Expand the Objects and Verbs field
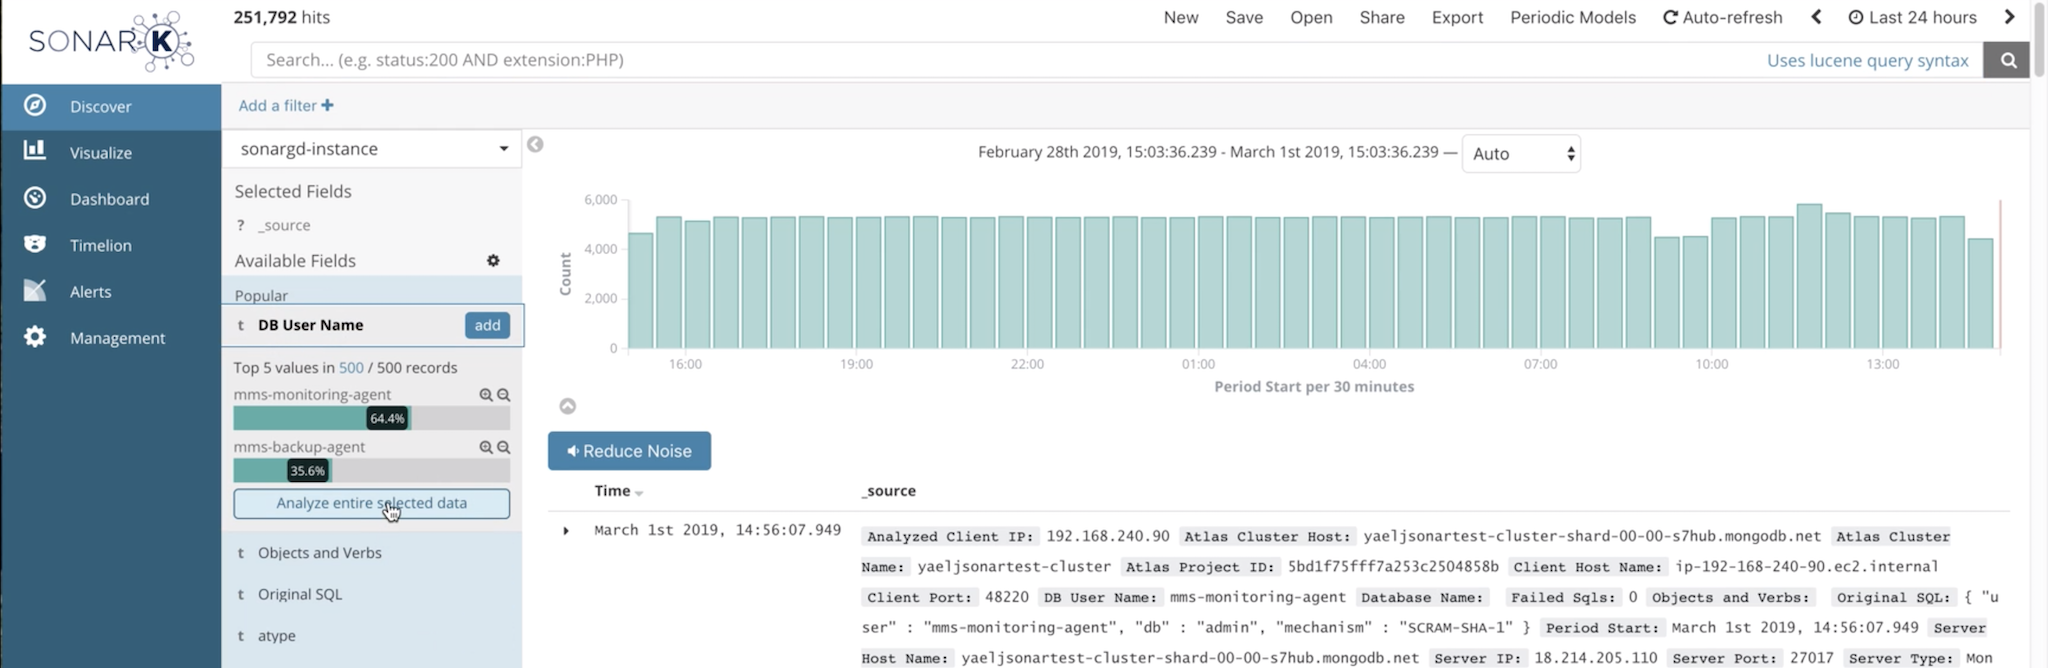This screenshot has height=668, width=2048. [319, 553]
